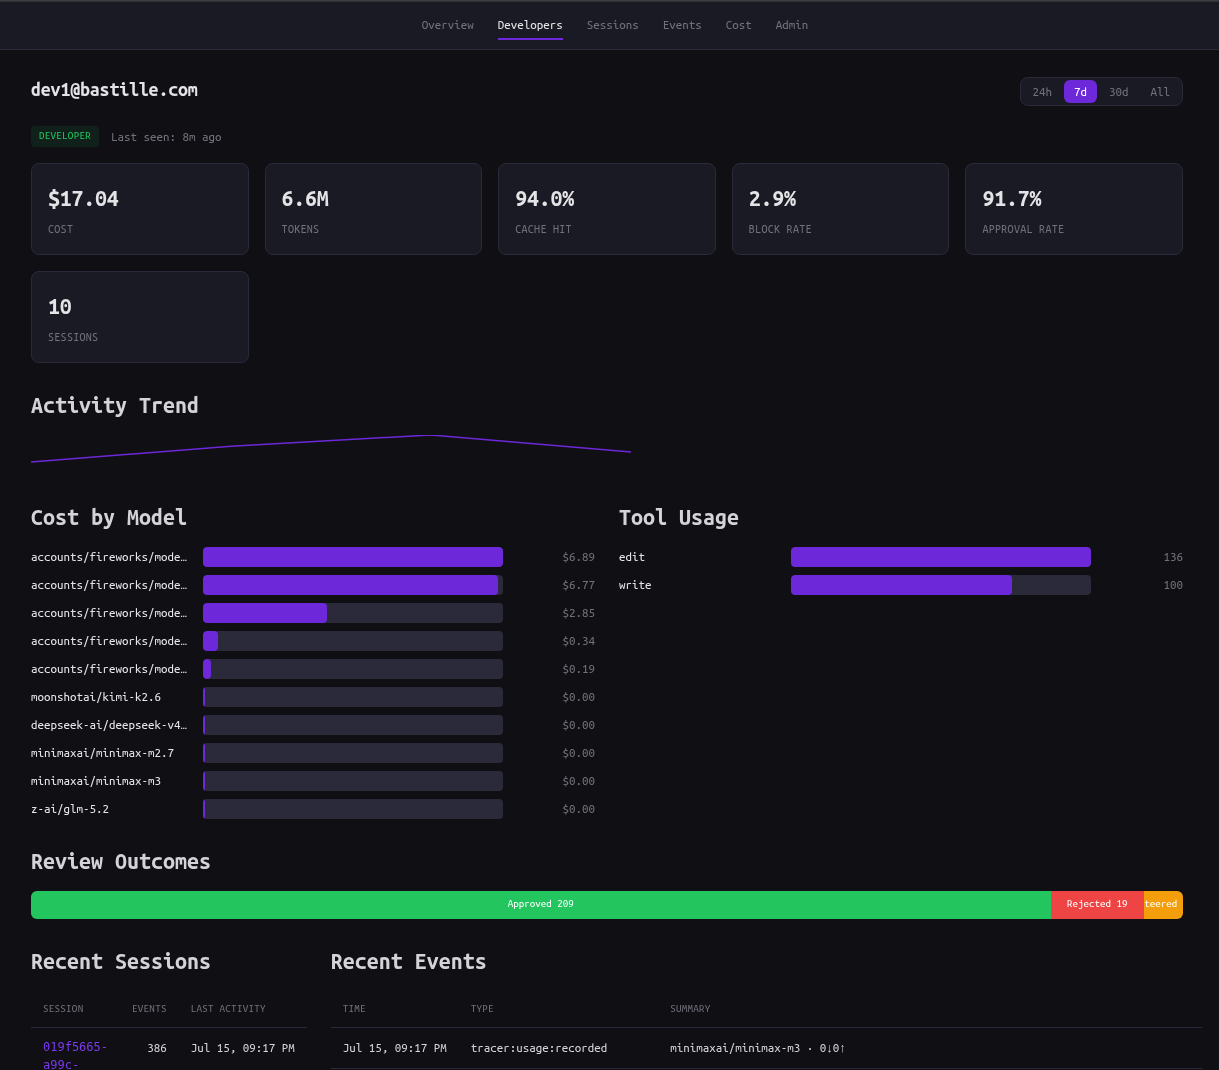Click the z-ai/glm-5.2 label
Image resolution: width=1219 pixels, height=1070 pixels.
coord(70,809)
